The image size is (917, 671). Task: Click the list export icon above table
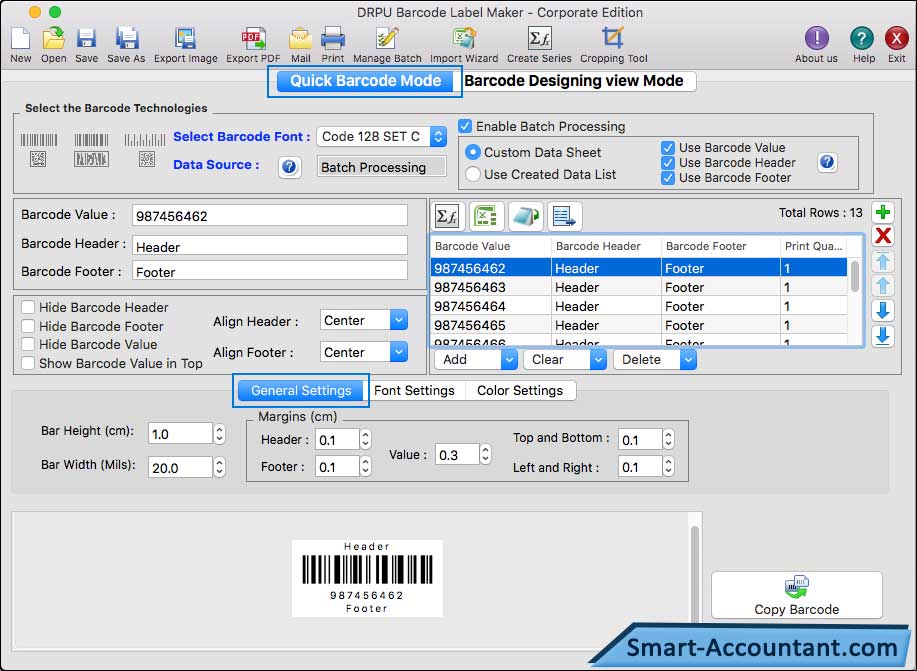tap(564, 216)
